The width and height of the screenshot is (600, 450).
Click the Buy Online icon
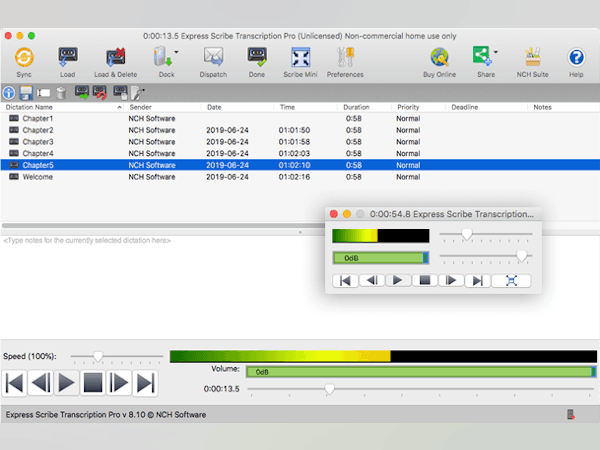click(439, 58)
